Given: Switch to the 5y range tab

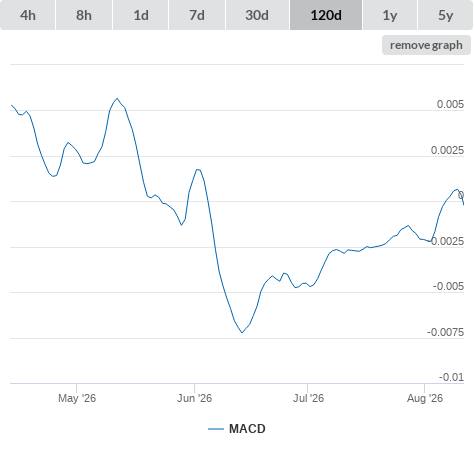Looking at the screenshot, I should pos(445,15).
